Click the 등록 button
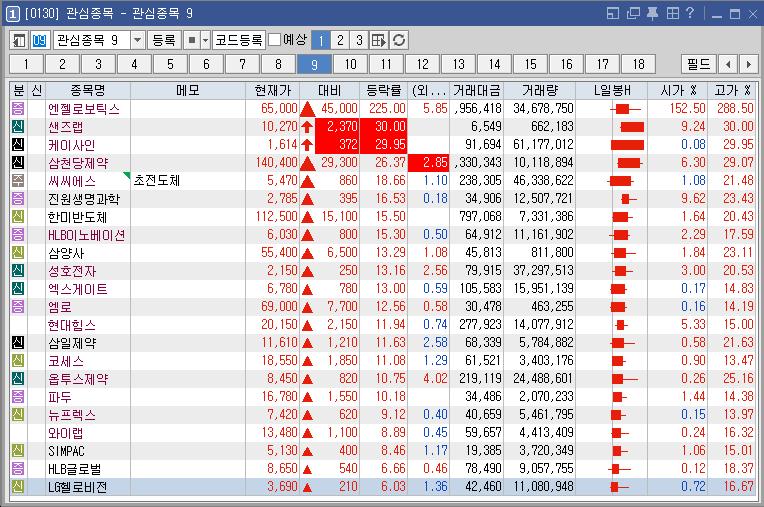The image size is (764, 507). coord(164,40)
